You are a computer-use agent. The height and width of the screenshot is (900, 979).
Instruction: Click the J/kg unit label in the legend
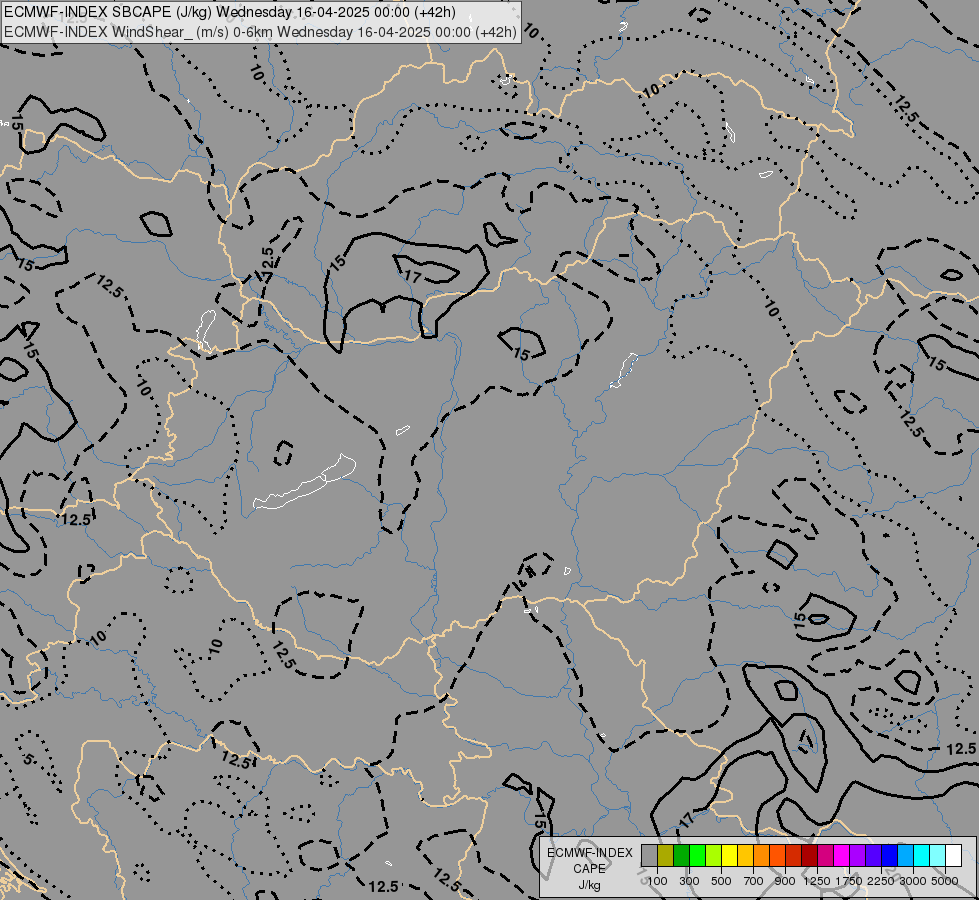pyautogui.click(x=589, y=885)
